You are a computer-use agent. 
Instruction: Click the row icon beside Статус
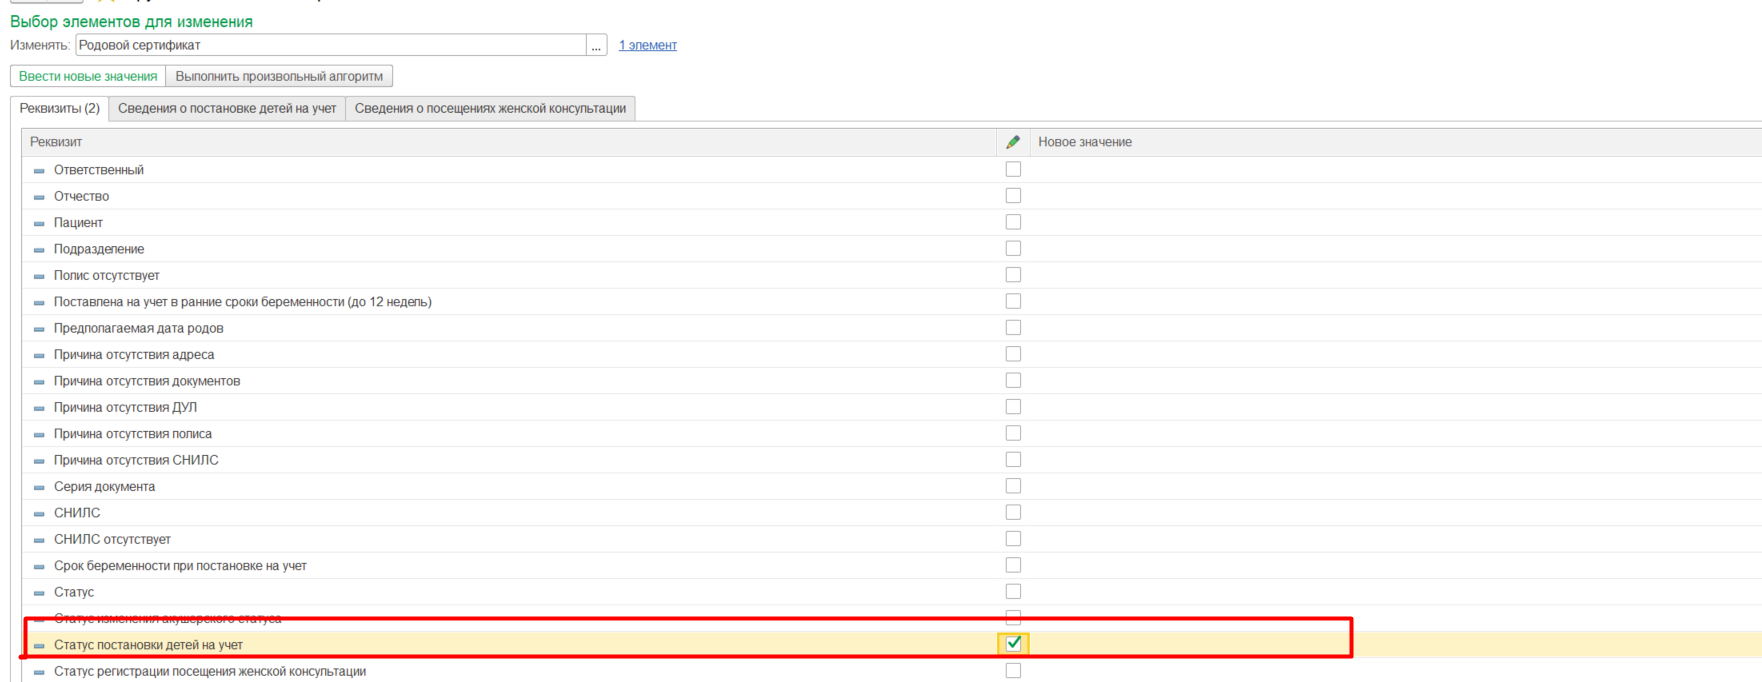click(39, 593)
